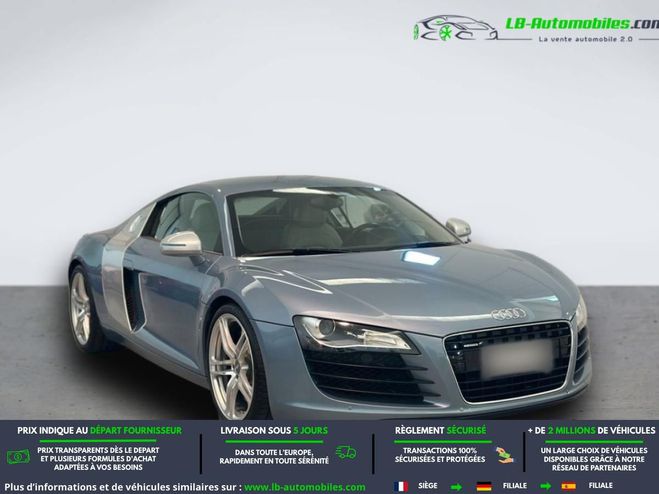The height and width of the screenshot is (494, 659).
Task: Click 'DANS TOUTE L'EUROPE' delivery text
Action: (x=274, y=452)
